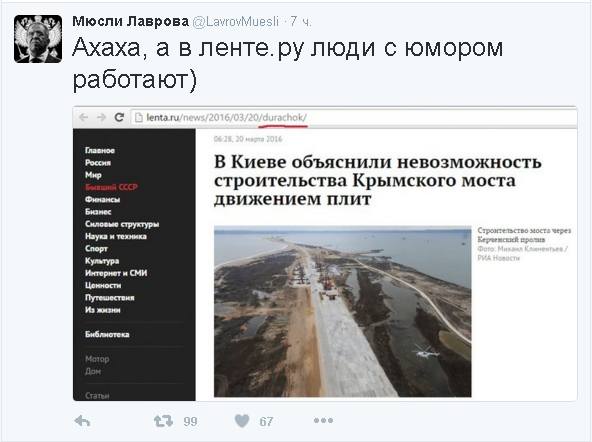The image size is (592, 442).
Task: Open the three-dots more options menu
Action: point(323,420)
